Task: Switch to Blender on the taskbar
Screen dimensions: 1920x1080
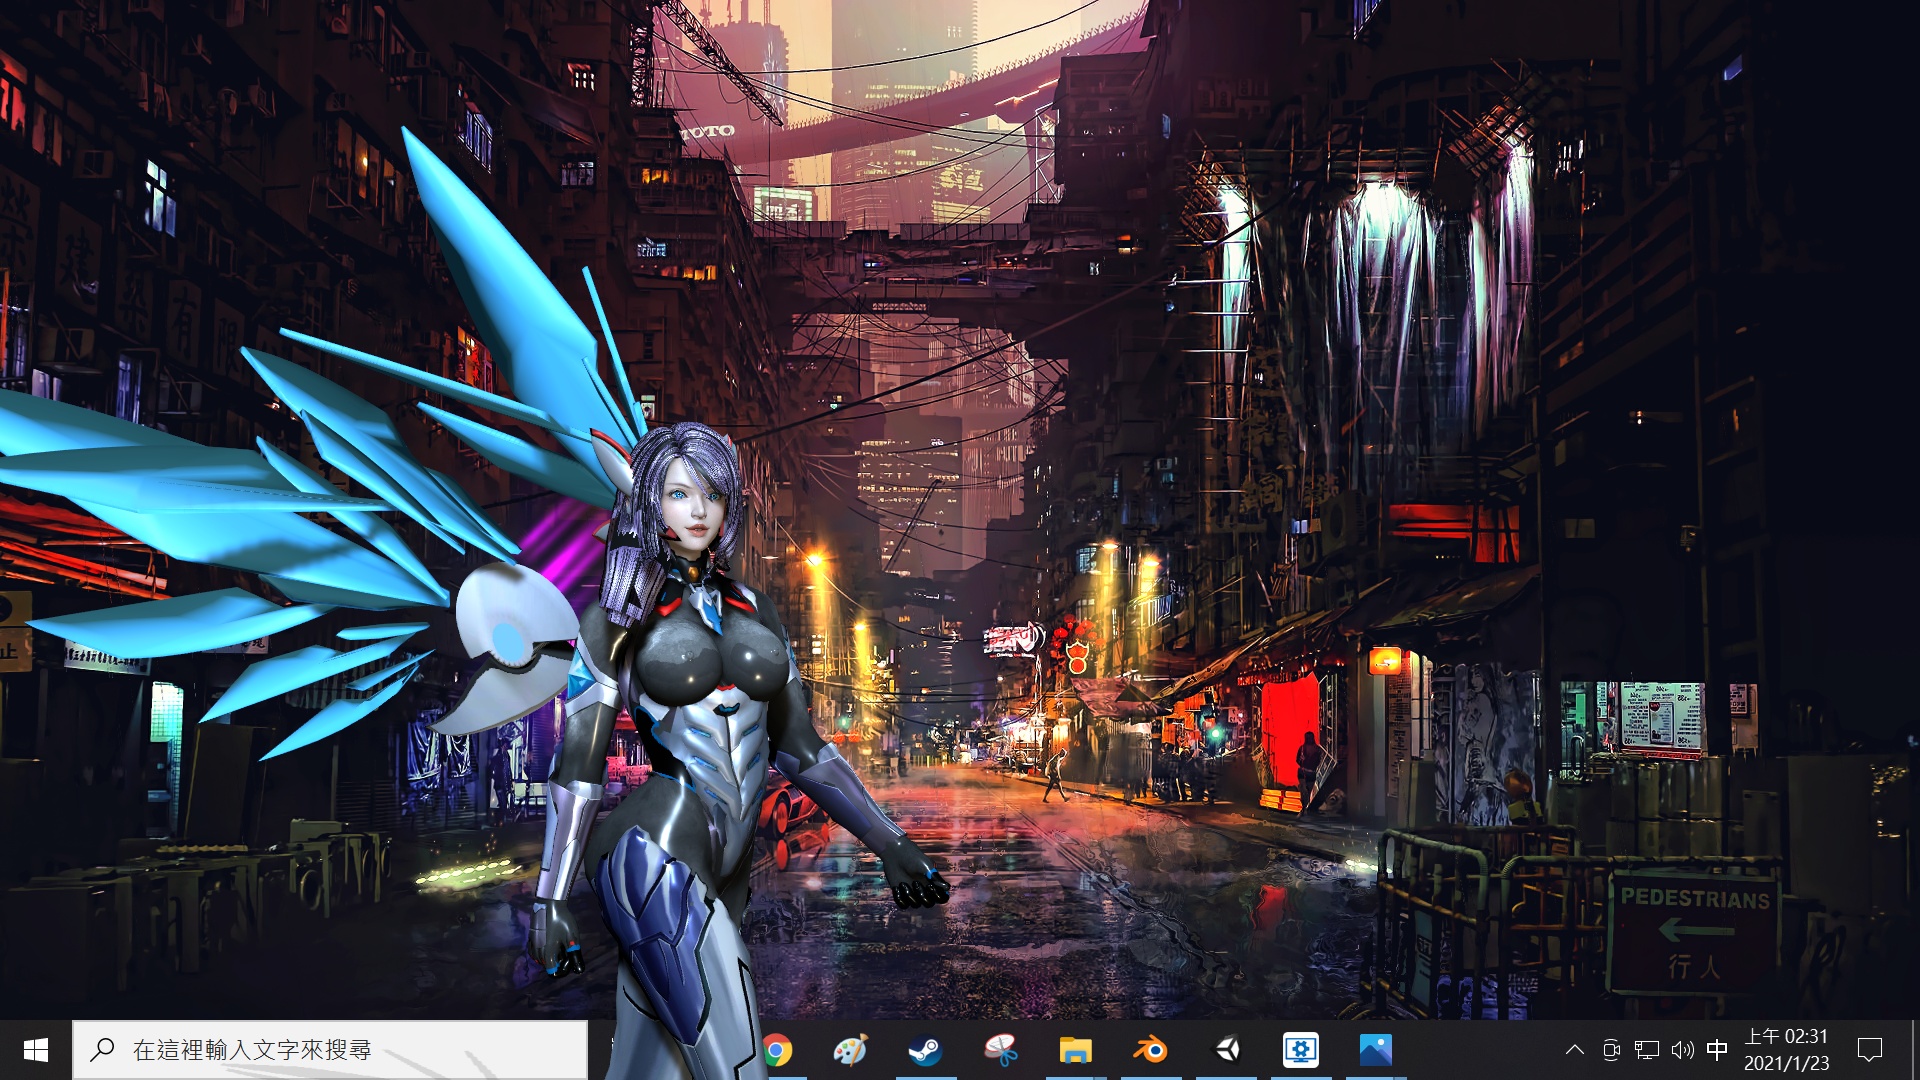Action: pos(1151,1050)
